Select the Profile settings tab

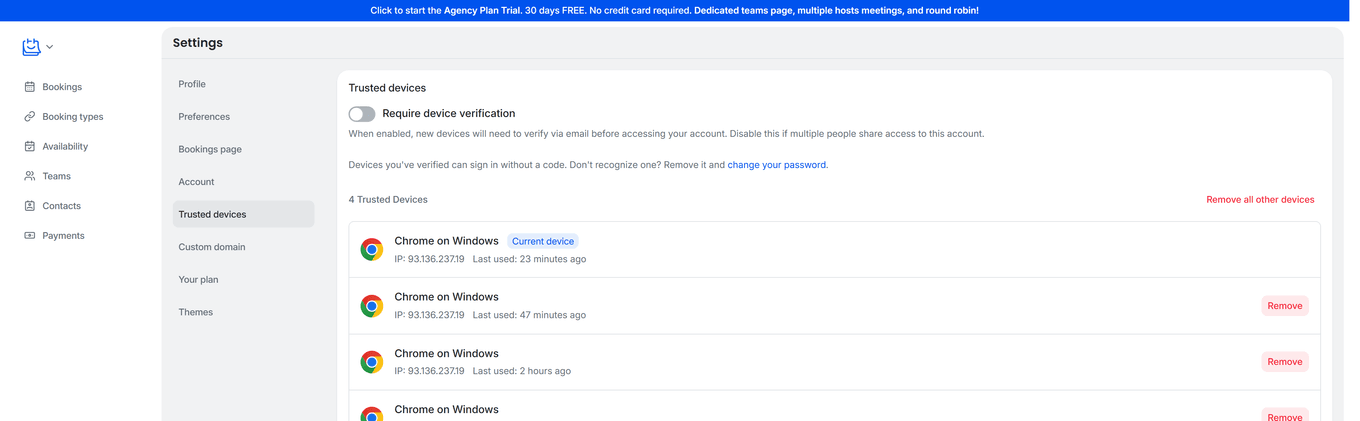click(243, 84)
